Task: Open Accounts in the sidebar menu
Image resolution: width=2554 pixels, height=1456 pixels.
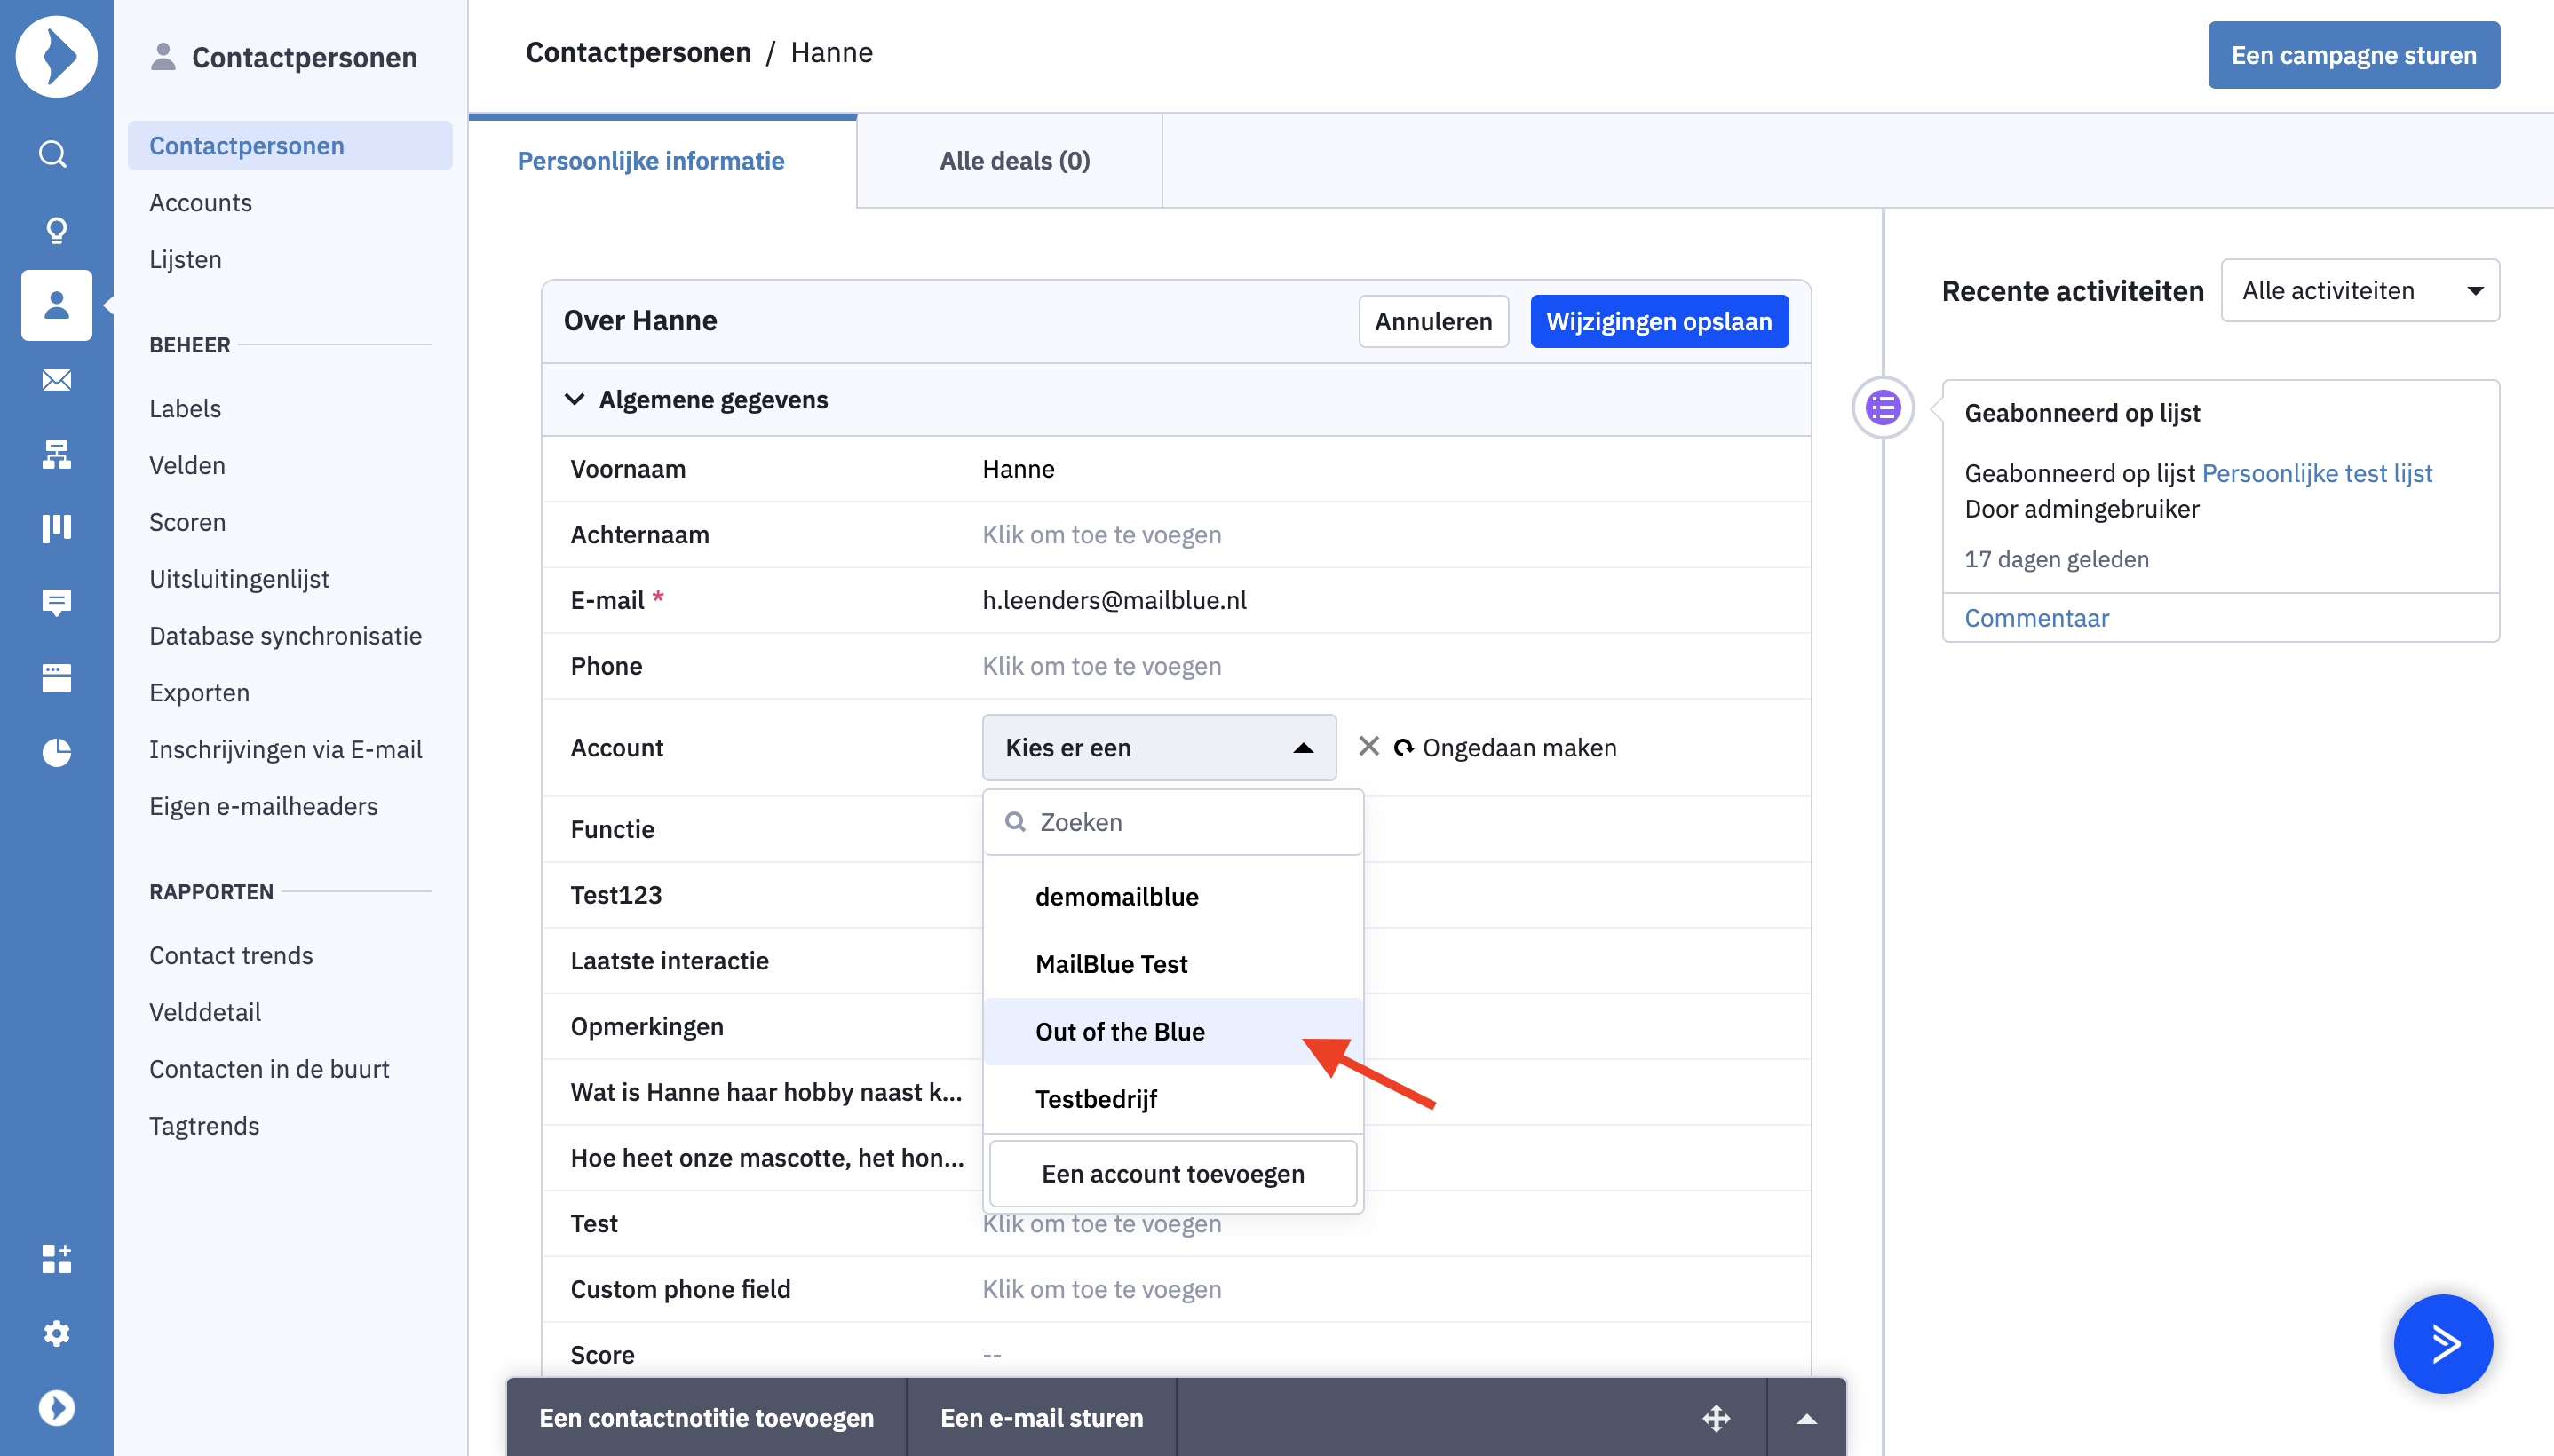Action: tap(200, 203)
